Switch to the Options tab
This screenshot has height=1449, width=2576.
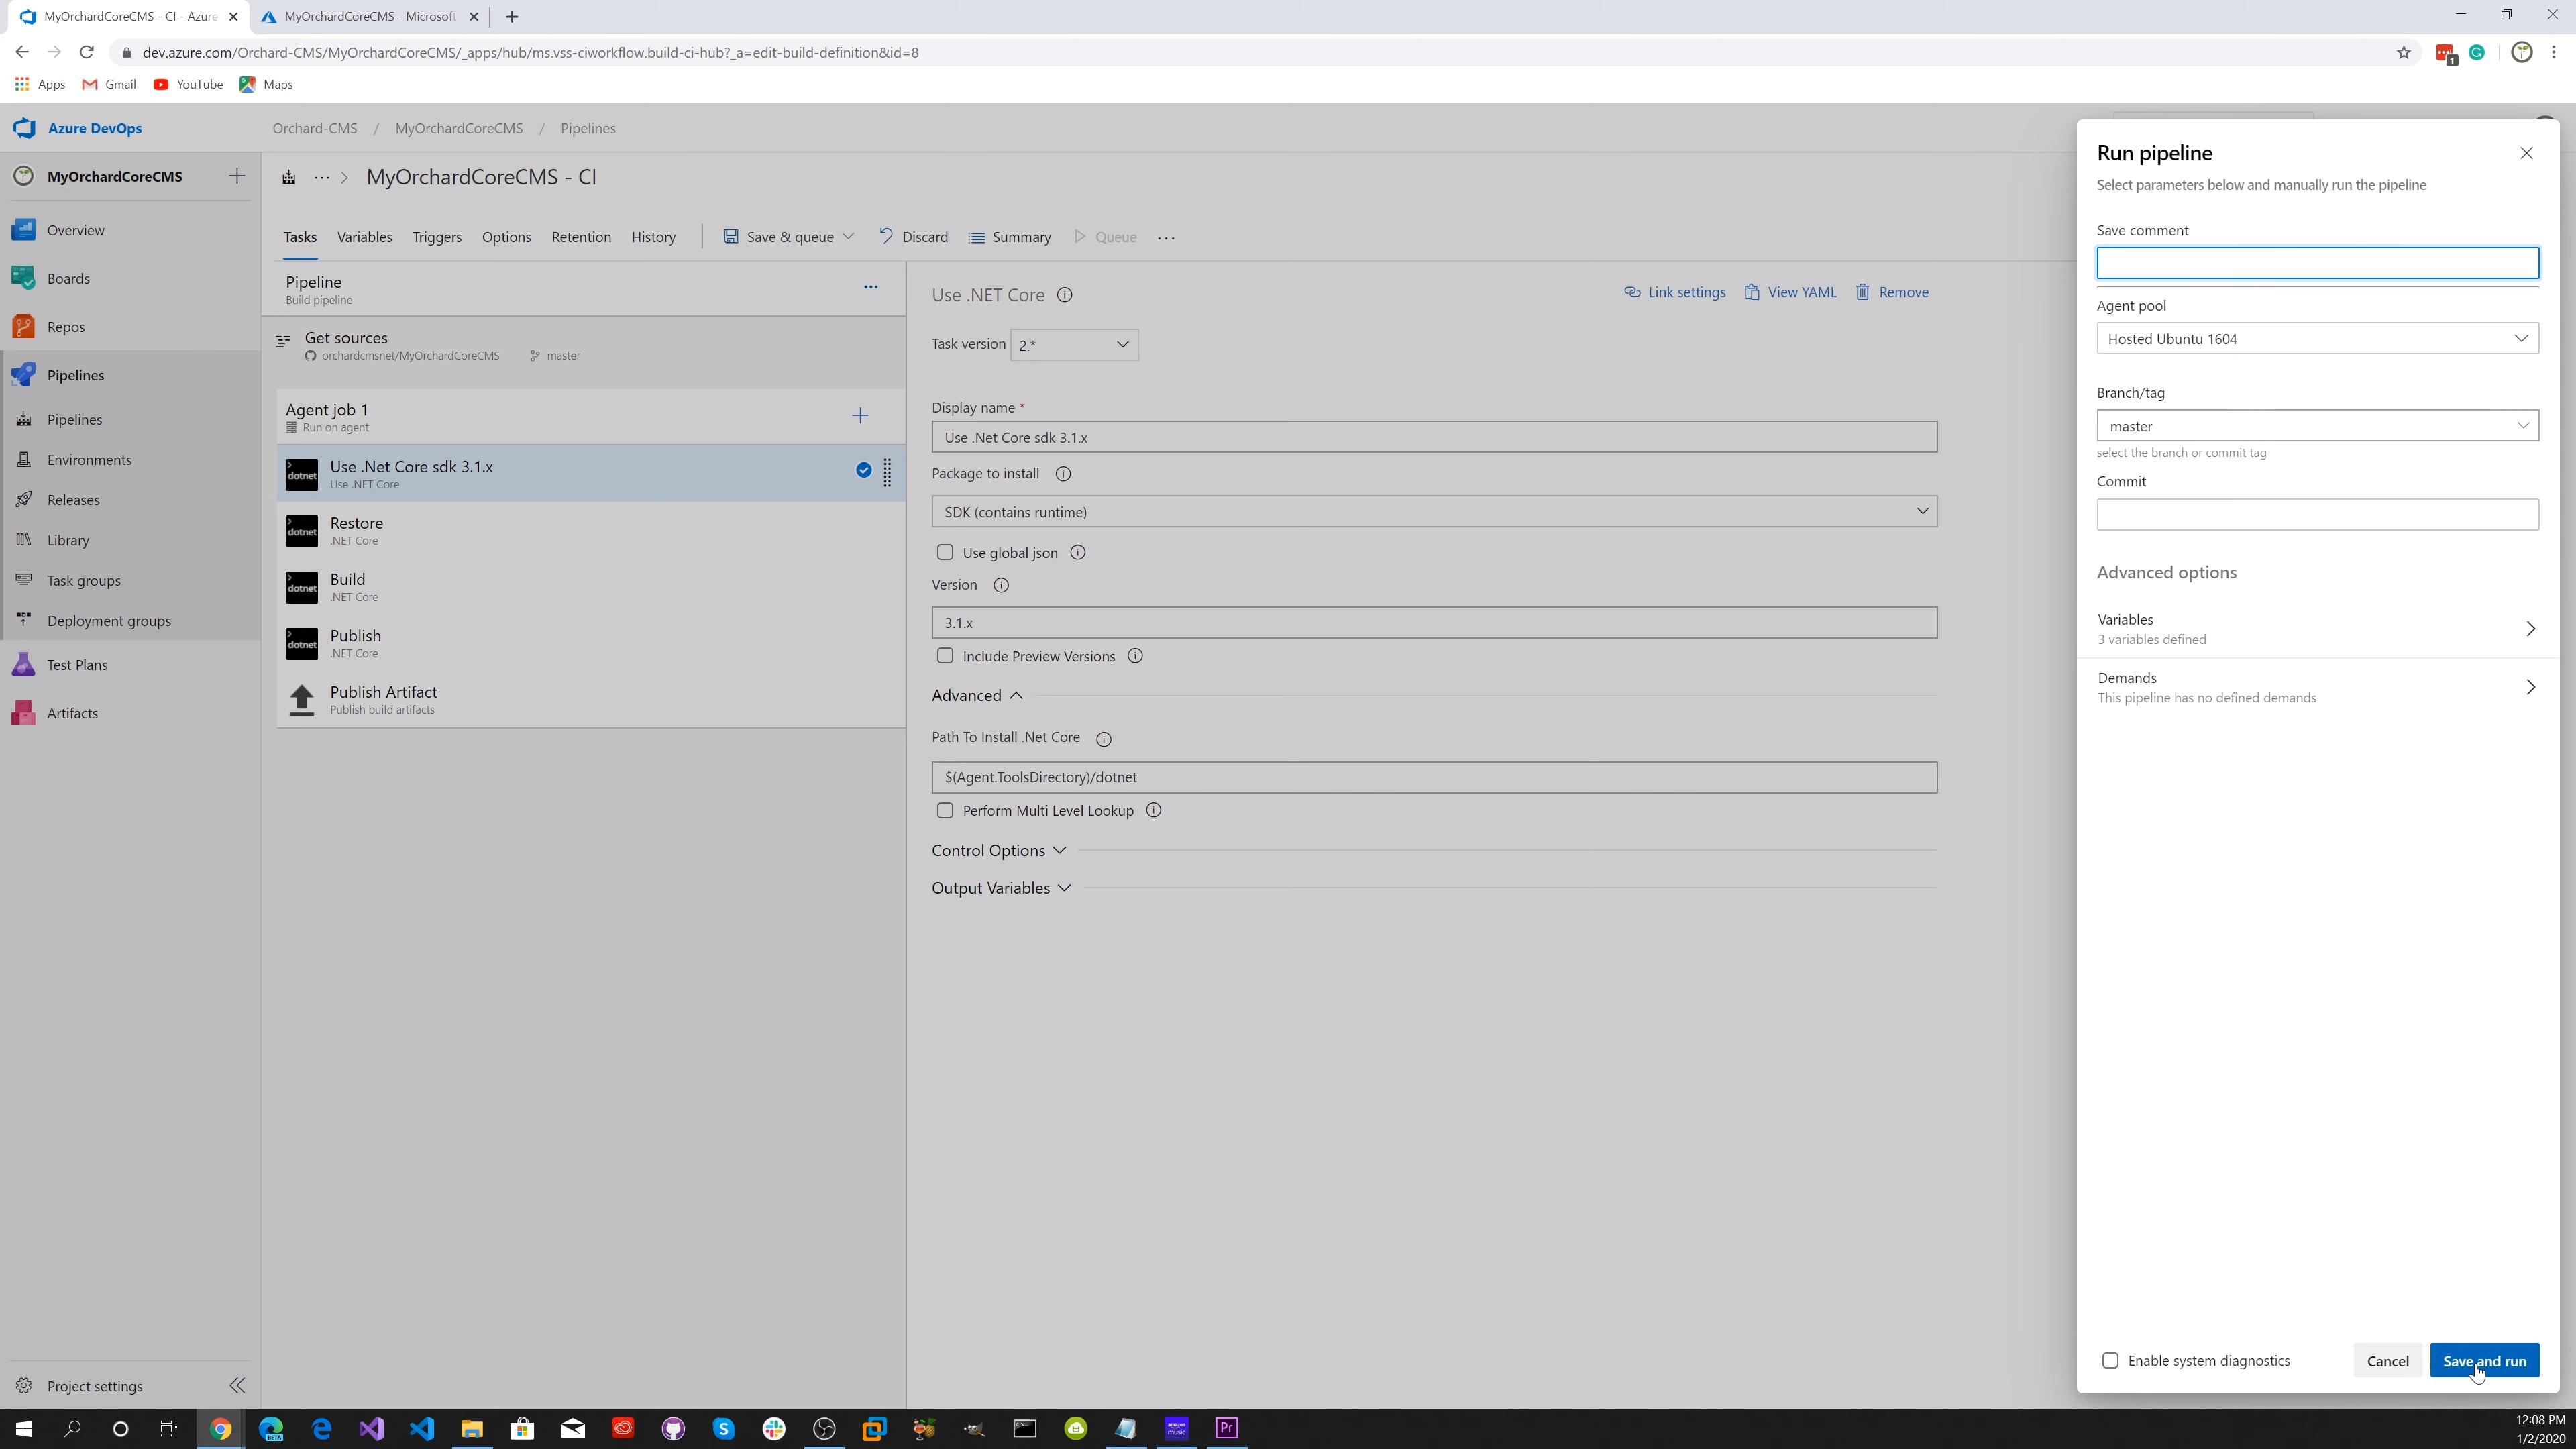click(x=506, y=237)
